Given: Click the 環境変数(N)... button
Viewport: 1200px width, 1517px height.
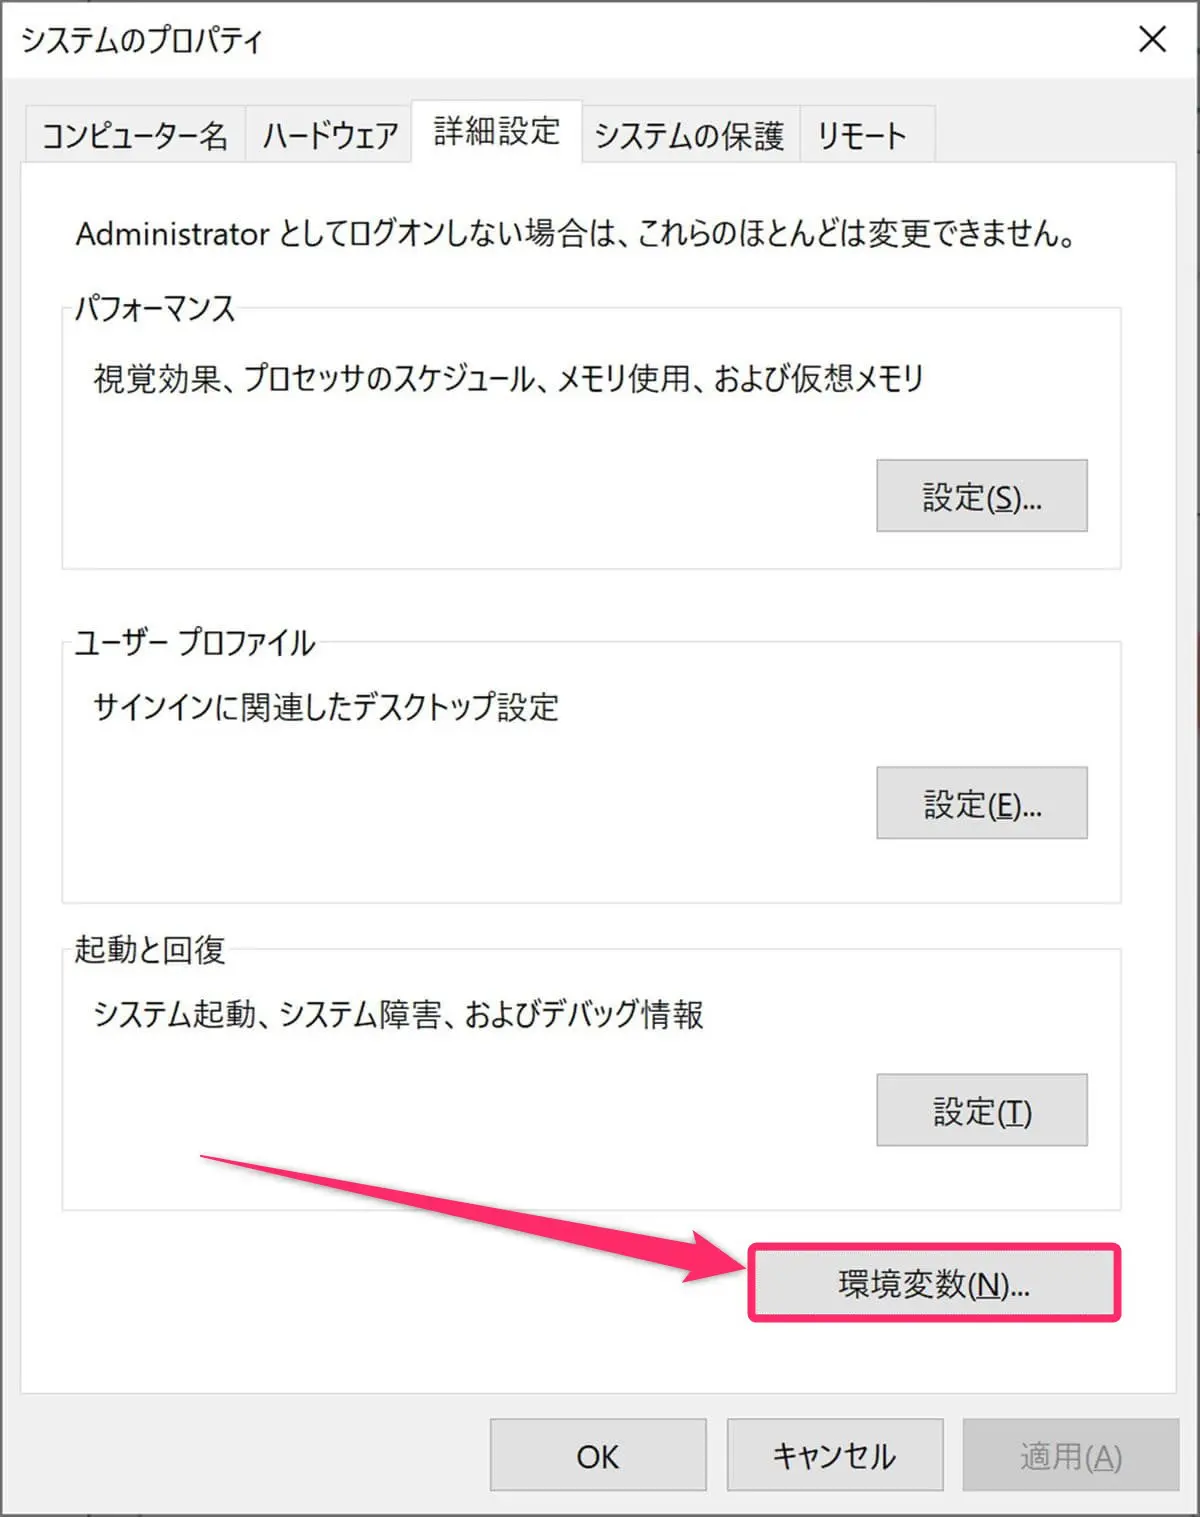Looking at the screenshot, I should [934, 1283].
